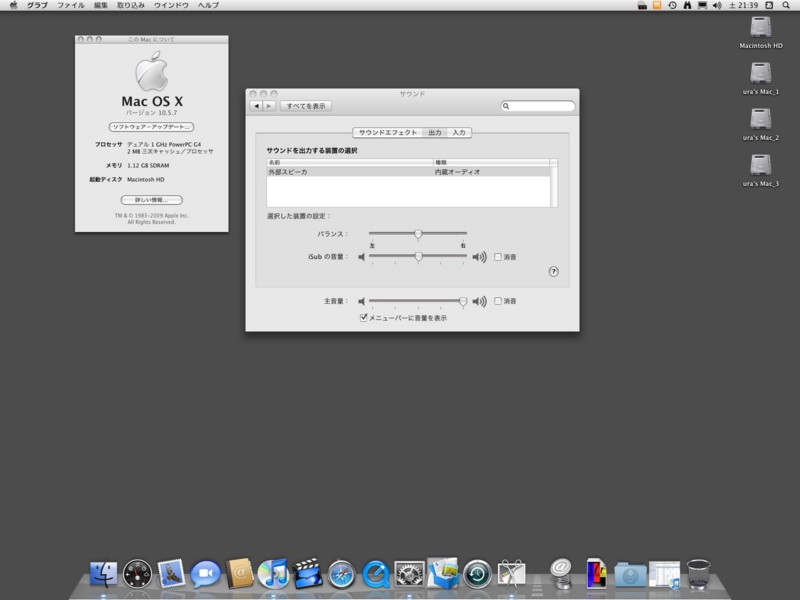Click the Spotlight magnifier in menu bar
The height and width of the screenshot is (600, 800).
pos(786,5)
